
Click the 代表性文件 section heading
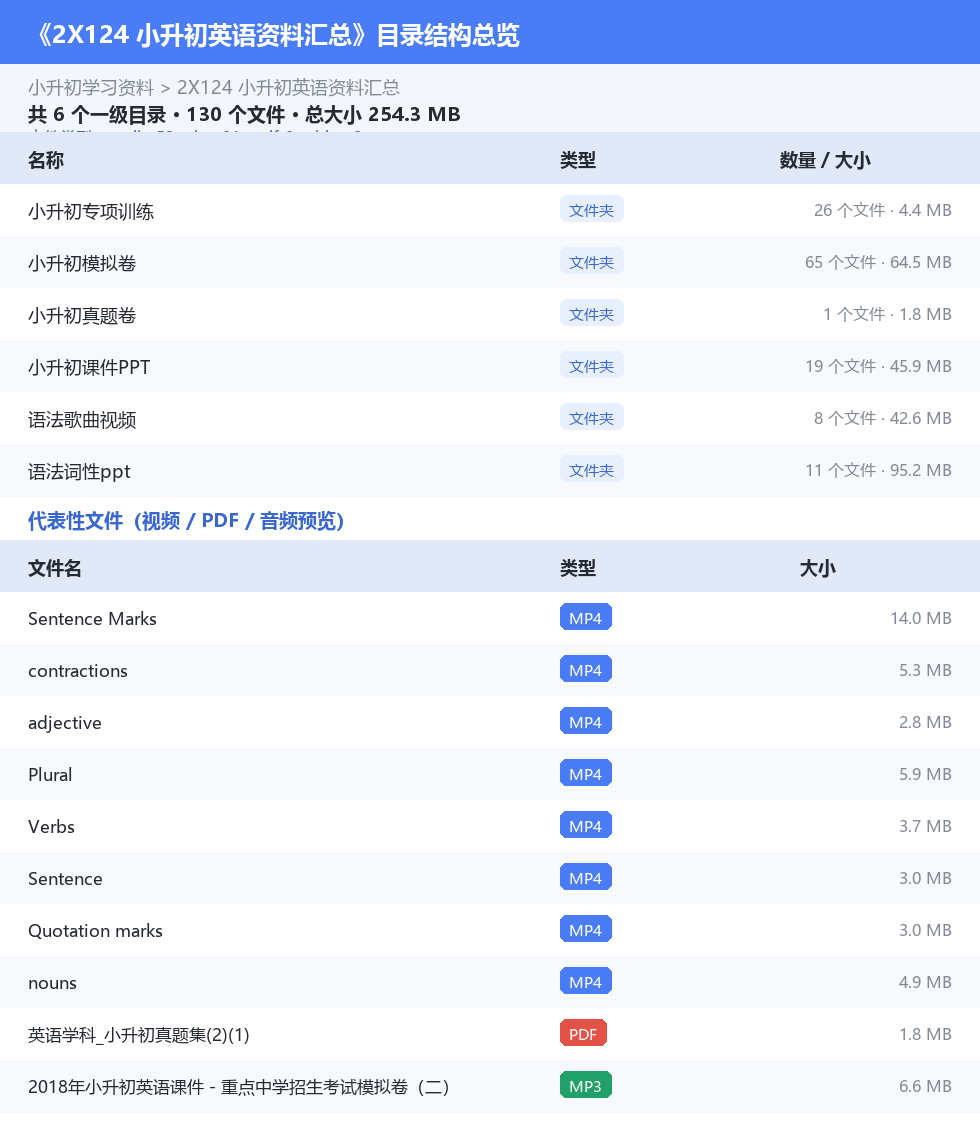(x=186, y=520)
